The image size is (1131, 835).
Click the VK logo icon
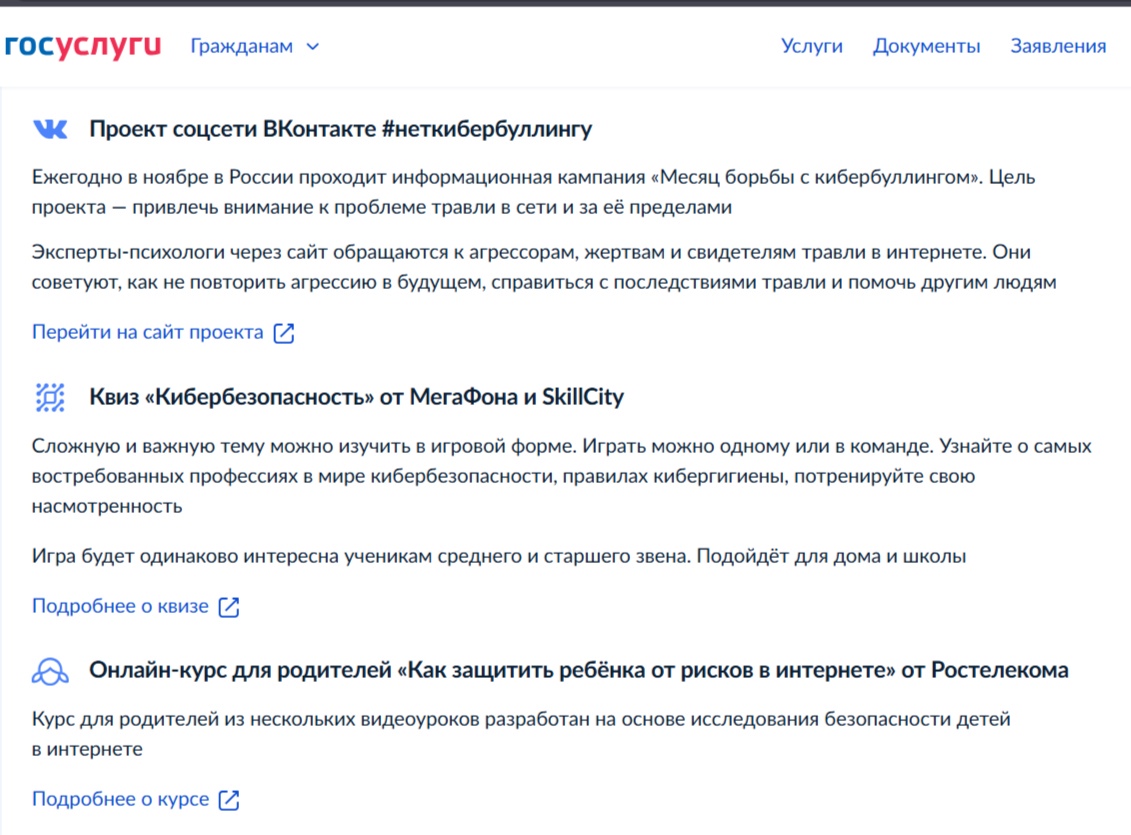point(50,129)
